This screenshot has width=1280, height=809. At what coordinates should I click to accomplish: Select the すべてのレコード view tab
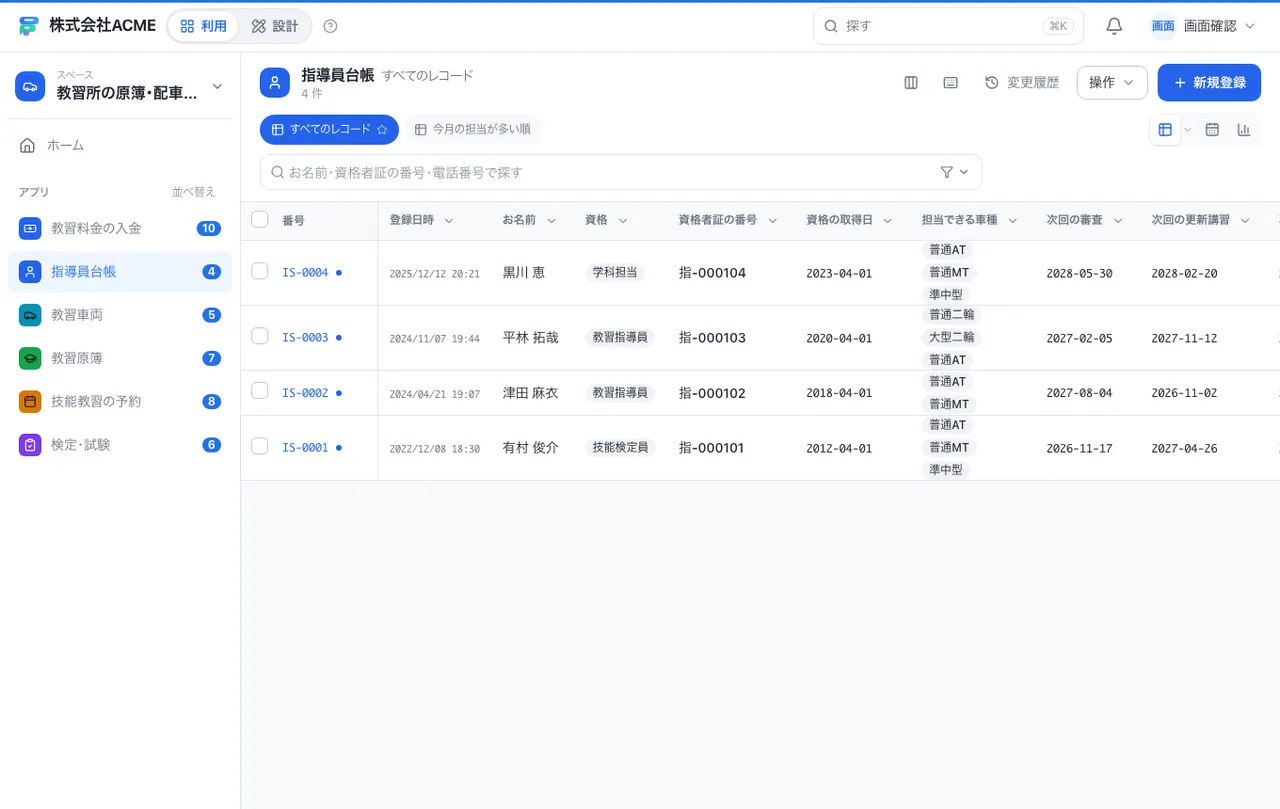[x=329, y=130]
